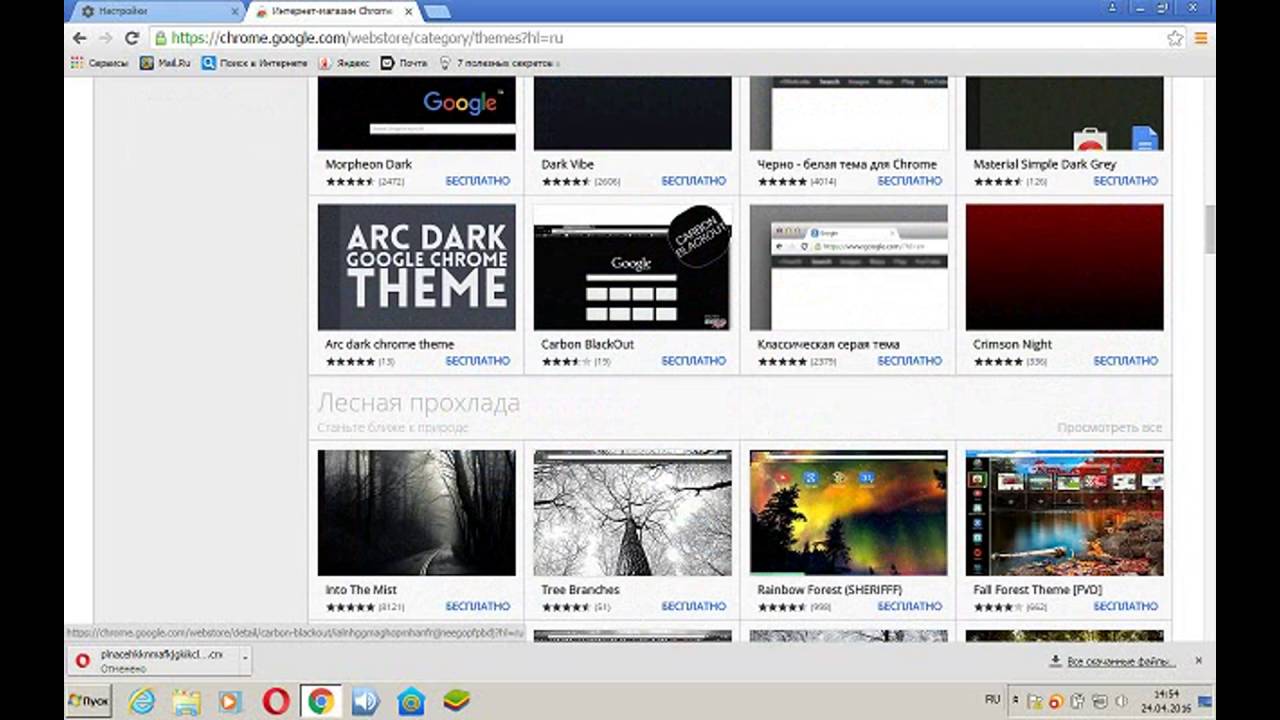Open the 7 полезных секретов bookmark
This screenshot has height=720, width=1280.
pos(497,63)
